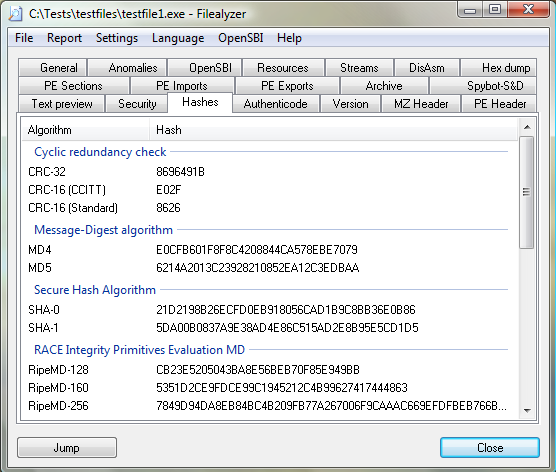Image resolution: width=556 pixels, height=472 pixels.
Task: Open the File menu
Action: [x=24, y=38]
